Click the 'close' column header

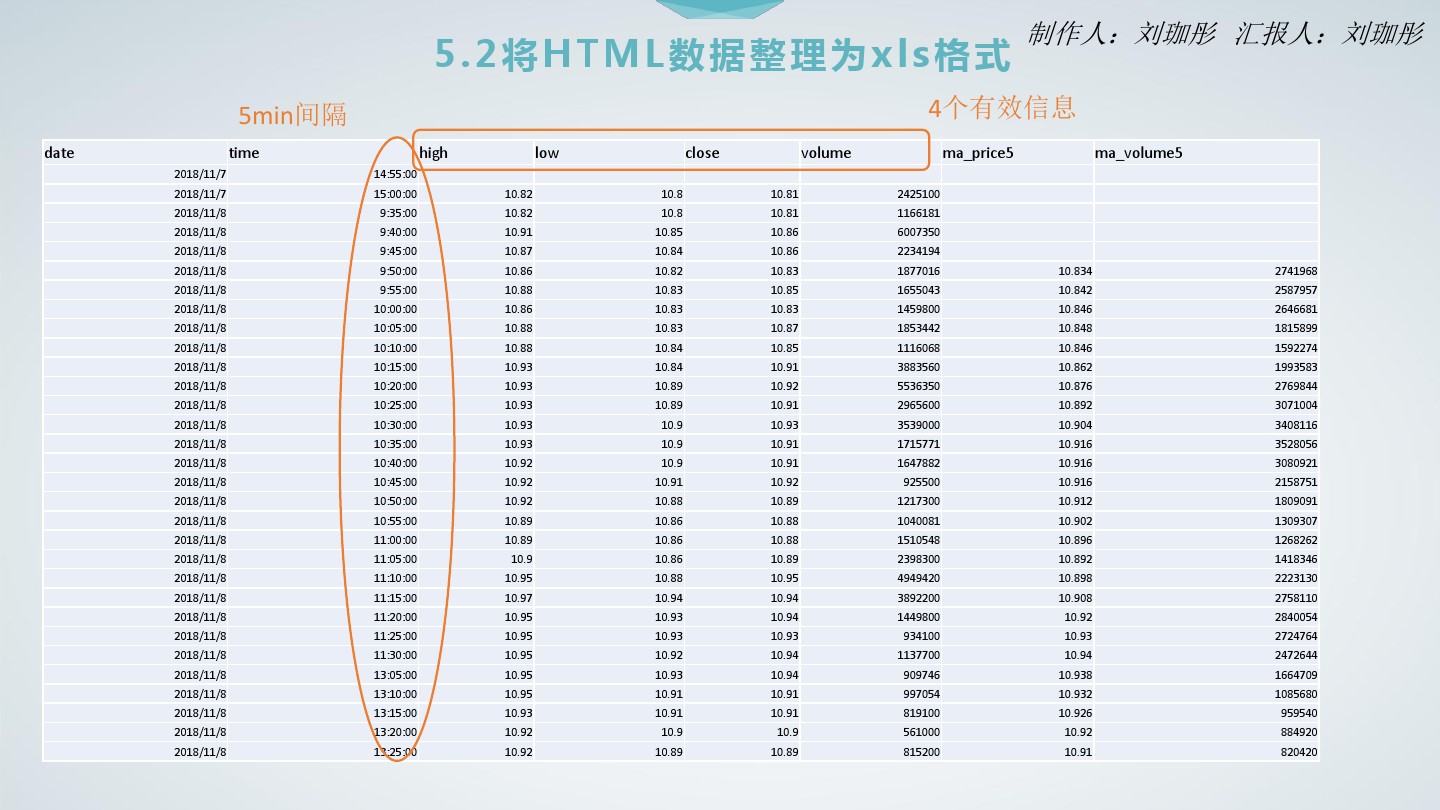pyautogui.click(x=702, y=153)
